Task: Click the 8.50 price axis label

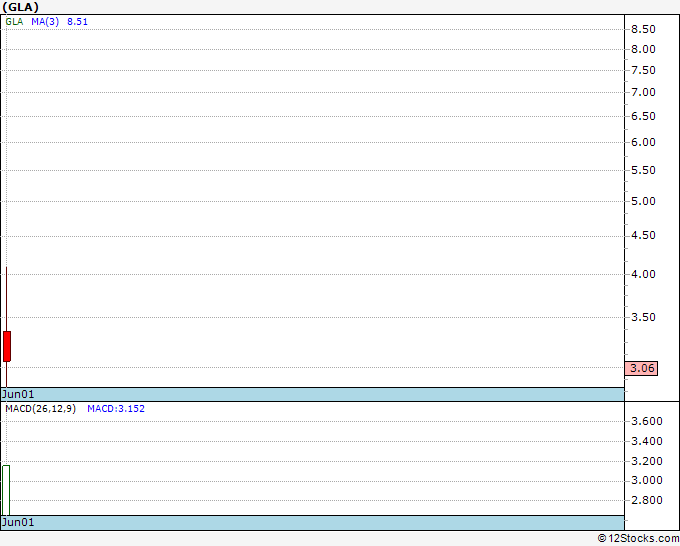Action: pos(643,29)
